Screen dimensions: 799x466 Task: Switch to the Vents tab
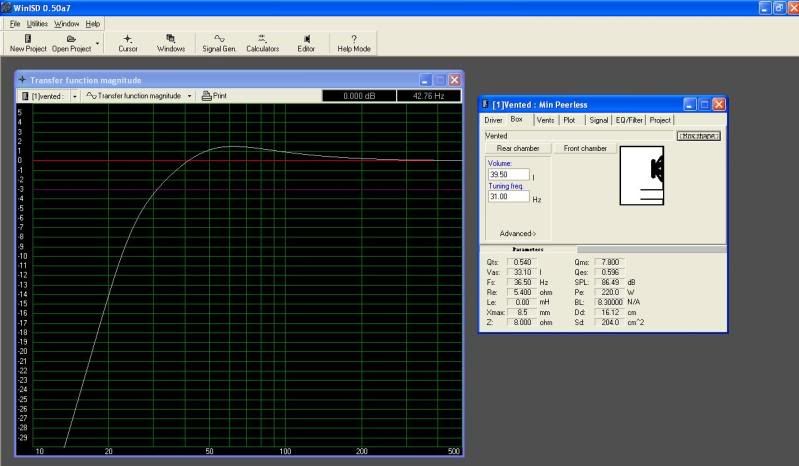pyautogui.click(x=545, y=120)
